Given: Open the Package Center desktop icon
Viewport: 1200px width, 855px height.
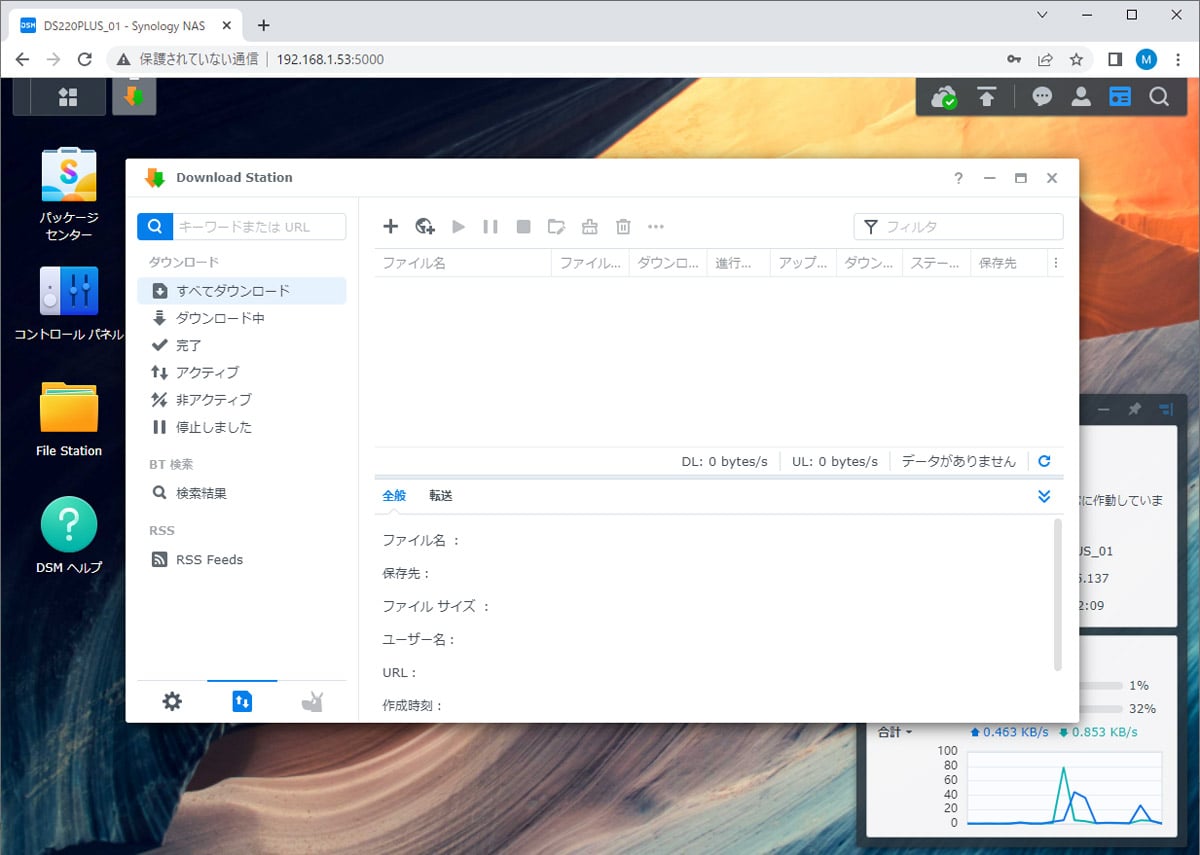Looking at the screenshot, I should (69, 196).
